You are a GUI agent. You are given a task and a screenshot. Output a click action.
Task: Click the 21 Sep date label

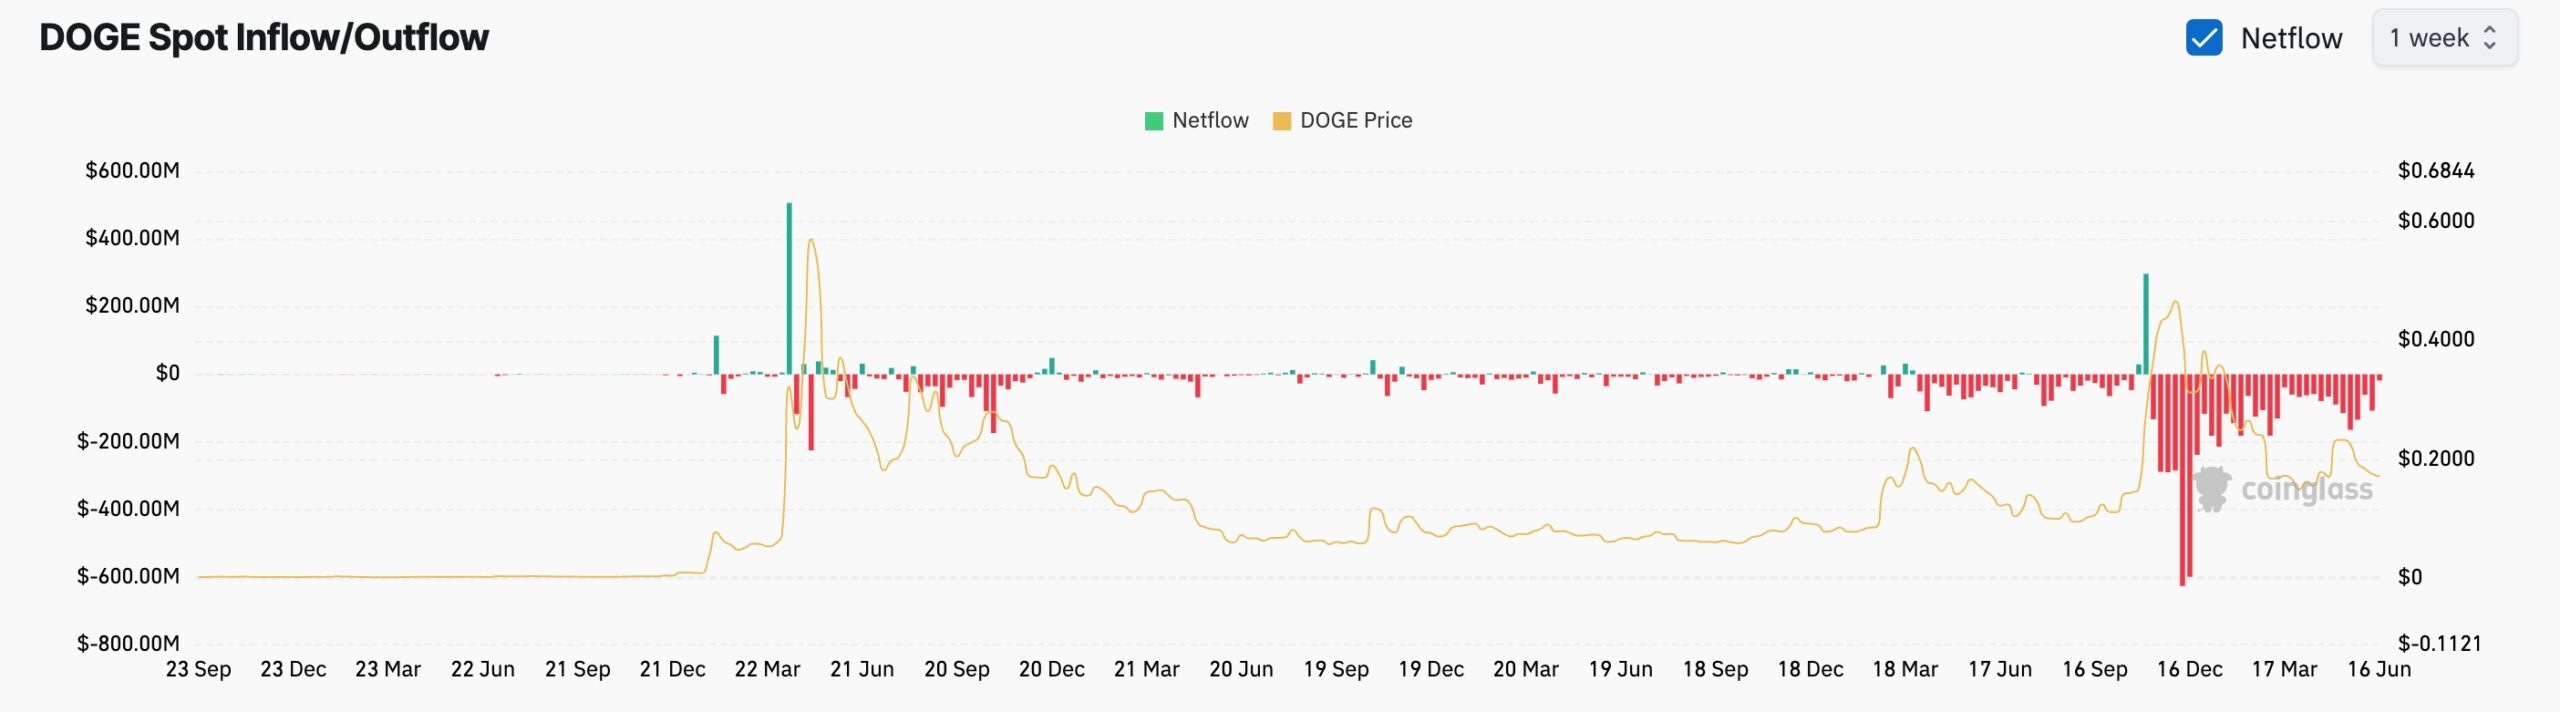[577, 669]
